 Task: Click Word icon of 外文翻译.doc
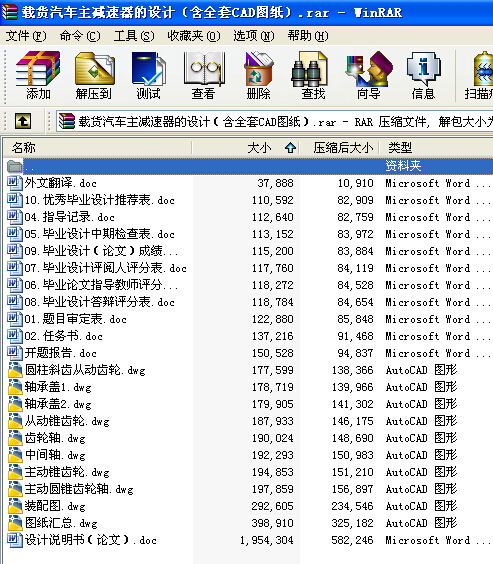click(x=15, y=183)
